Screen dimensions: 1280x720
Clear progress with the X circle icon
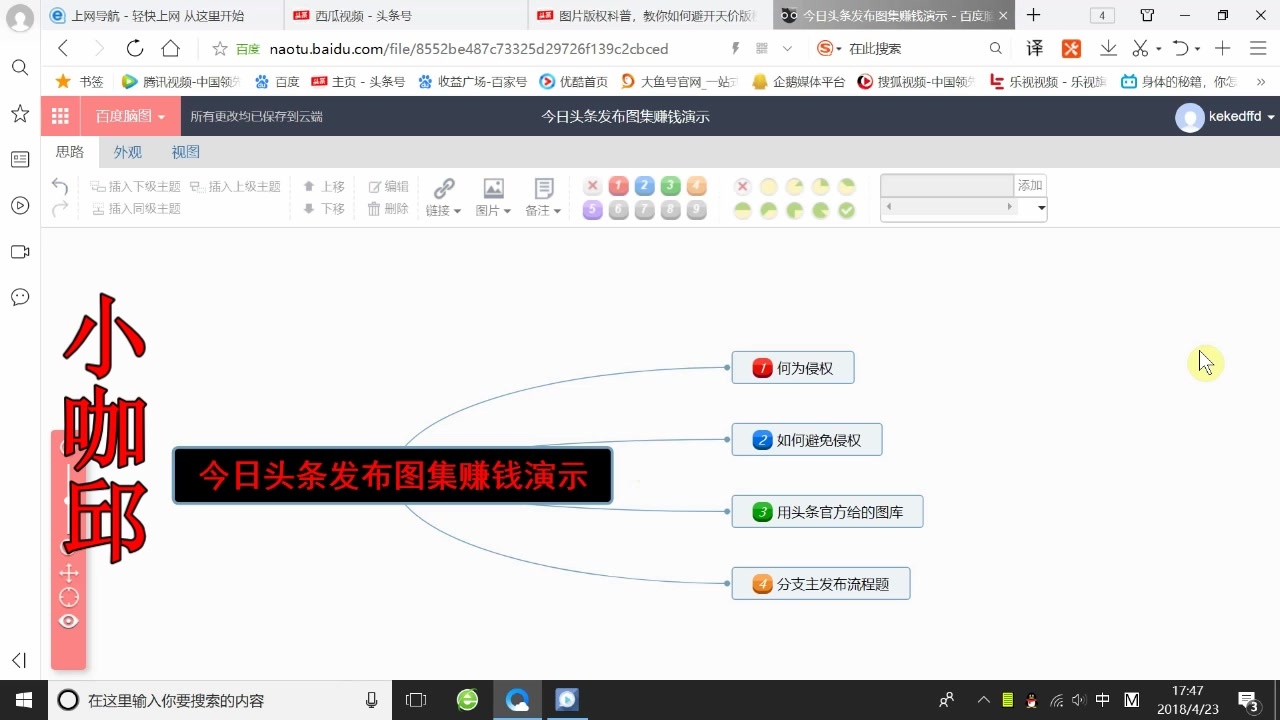(x=742, y=186)
